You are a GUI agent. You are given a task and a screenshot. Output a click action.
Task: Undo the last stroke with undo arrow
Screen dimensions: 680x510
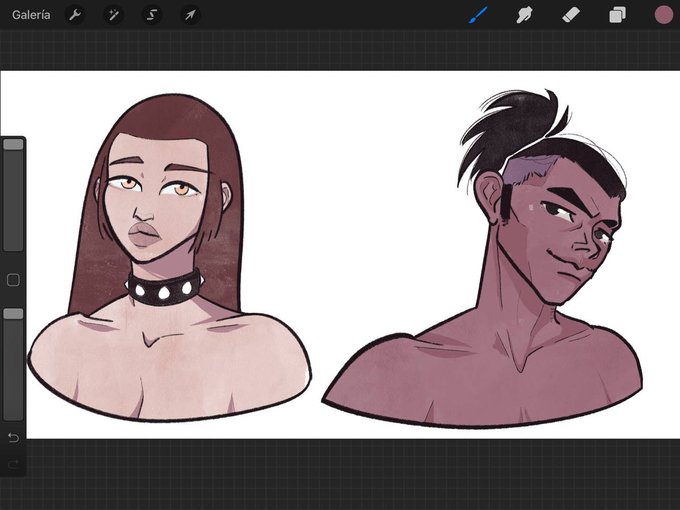point(13,438)
